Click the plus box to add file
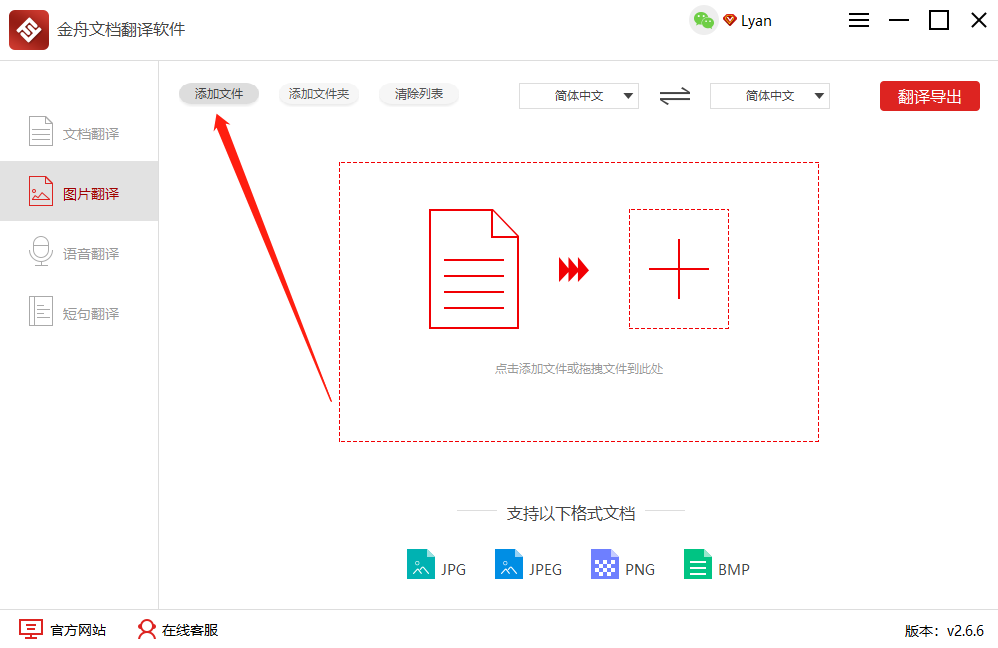The image size is (998, 648). click(x=679, y=269)
